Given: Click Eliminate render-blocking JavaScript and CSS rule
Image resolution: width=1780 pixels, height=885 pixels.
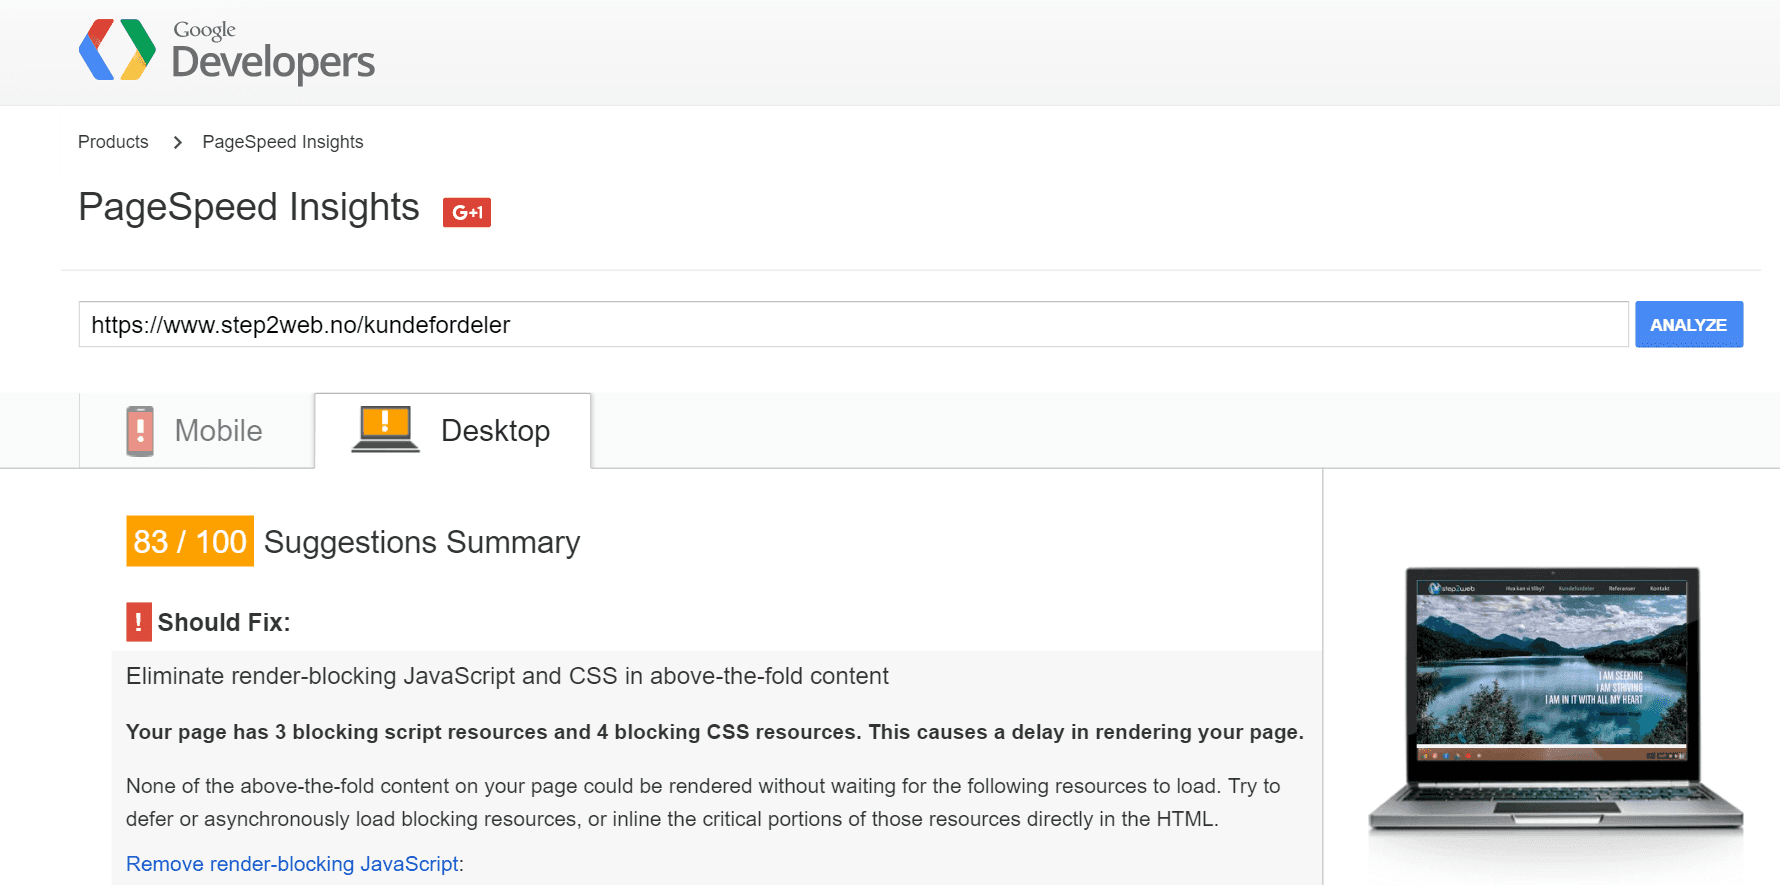Looking at the screenshot, I should 507,676.
